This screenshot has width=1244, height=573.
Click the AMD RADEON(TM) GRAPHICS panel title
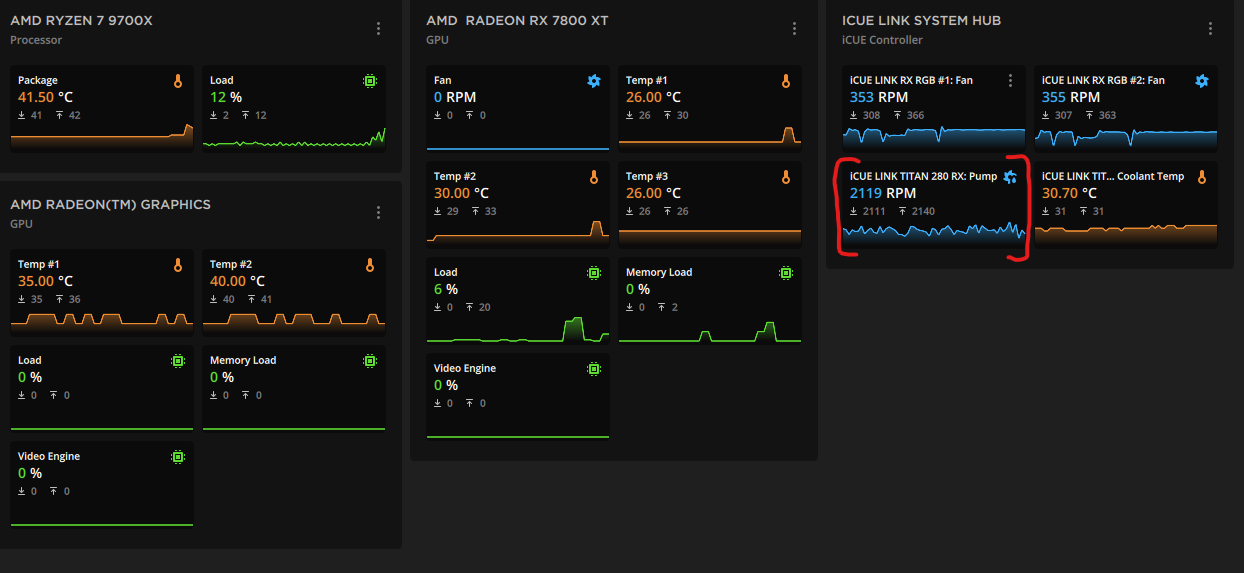coord(110,205)
